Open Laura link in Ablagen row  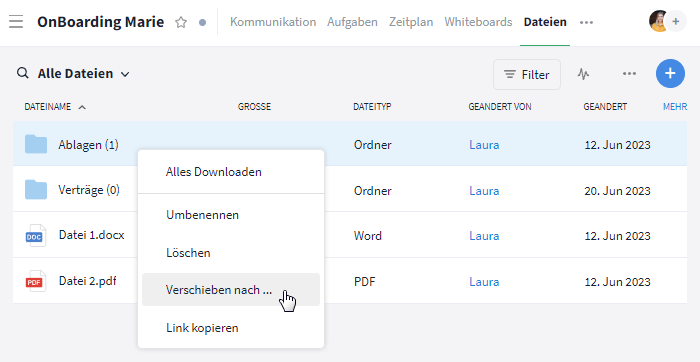pyautogui.click(x=484, y=145)
